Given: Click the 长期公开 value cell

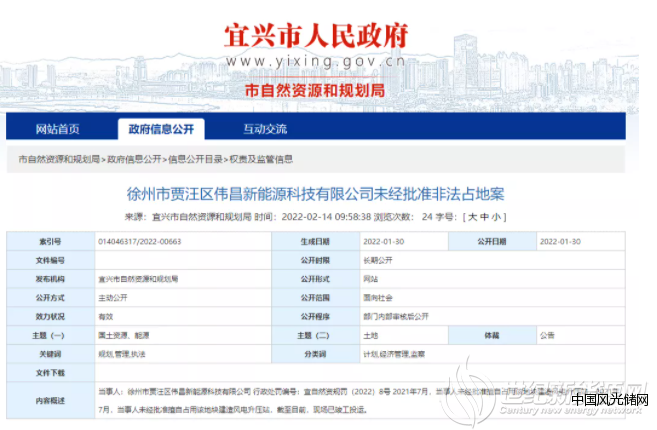Looking at the screenshot, I should (x=492, y=260).
